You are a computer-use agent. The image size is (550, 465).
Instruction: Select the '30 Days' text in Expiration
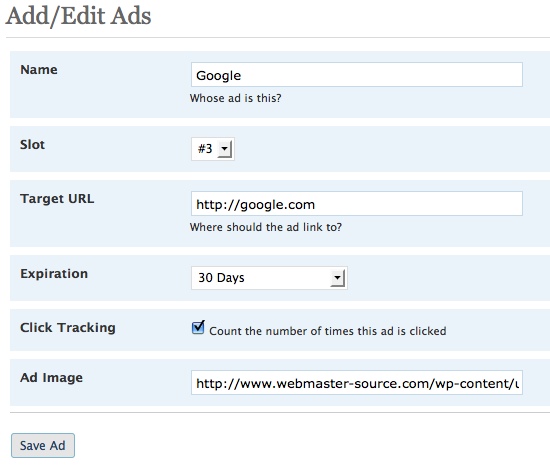point(221,278)
